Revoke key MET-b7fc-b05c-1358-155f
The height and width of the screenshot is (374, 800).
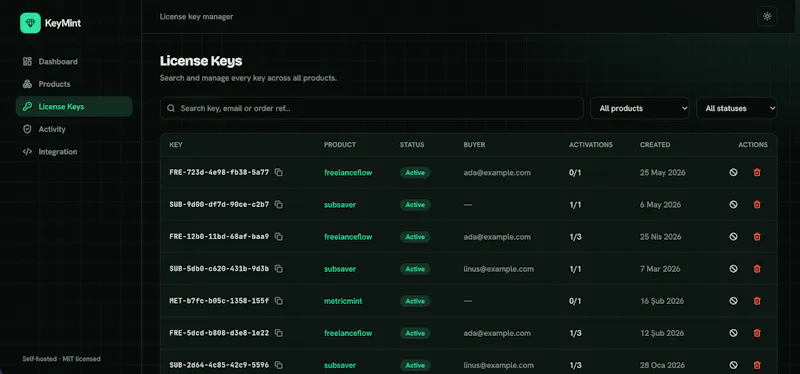pos(733,301)
